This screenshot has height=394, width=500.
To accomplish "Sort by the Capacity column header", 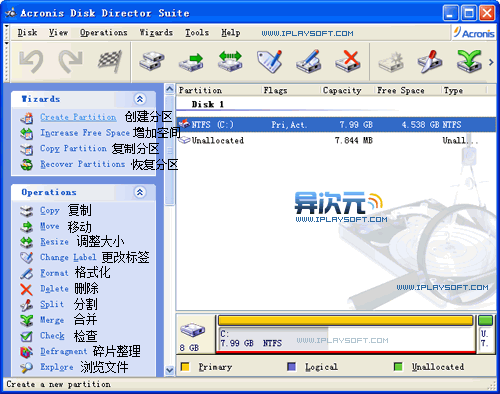I will (347, 90).
